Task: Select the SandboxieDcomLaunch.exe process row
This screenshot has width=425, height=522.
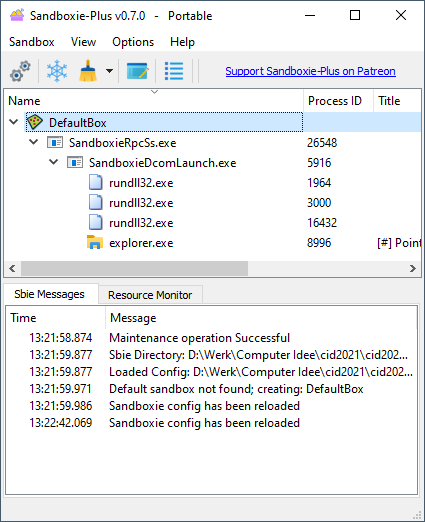Action: 212,163
